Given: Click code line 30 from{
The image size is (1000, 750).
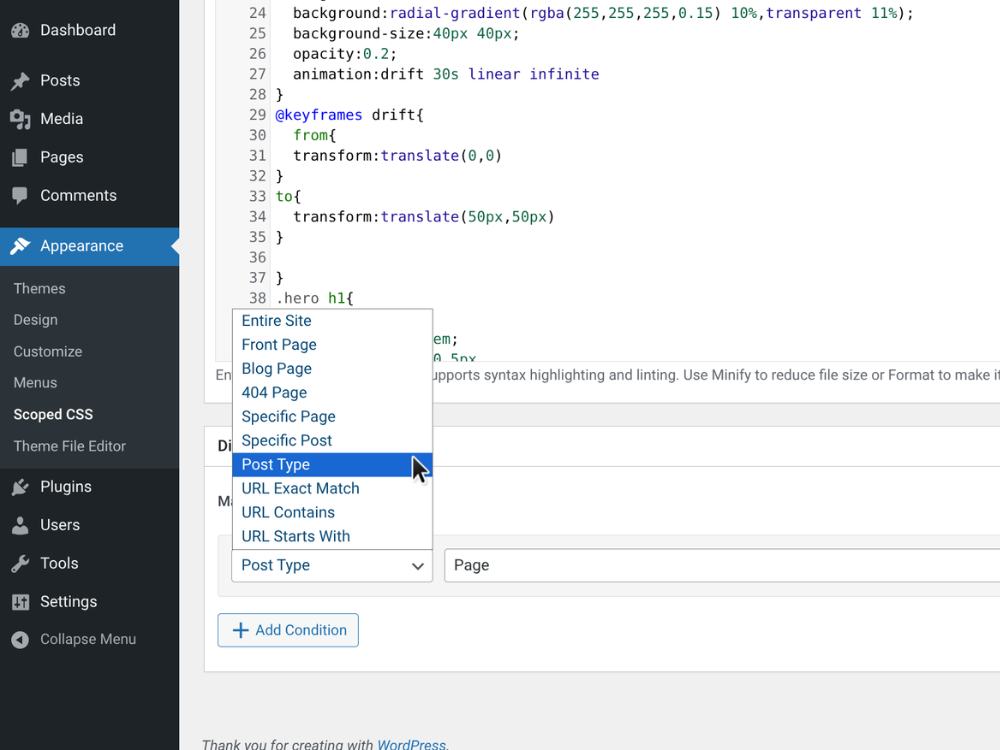Looking at the screenshot, I should coord(314,135).
